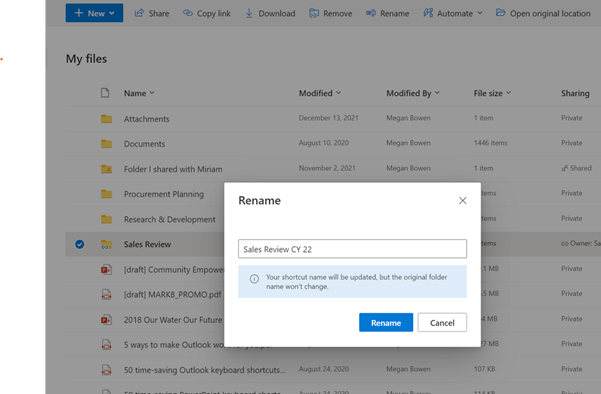This screenshot has width=601, height=394.
Task: Close the Rename dialog with X
Action: [463, 200]
